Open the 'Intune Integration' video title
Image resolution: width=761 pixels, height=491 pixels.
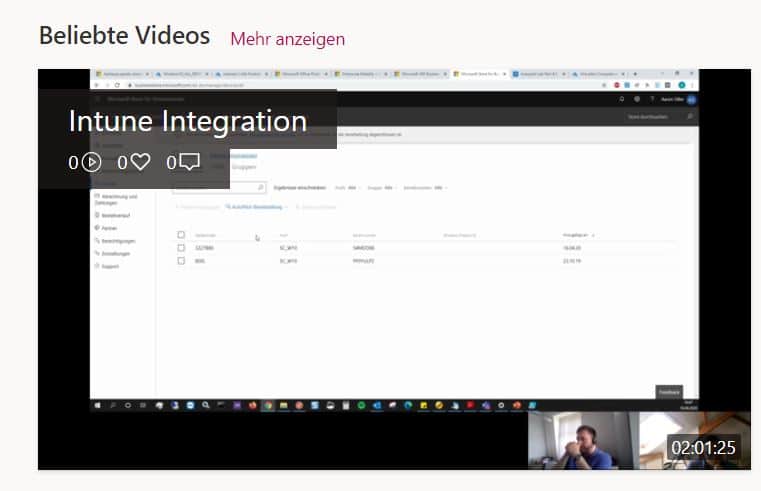(188, 121)
